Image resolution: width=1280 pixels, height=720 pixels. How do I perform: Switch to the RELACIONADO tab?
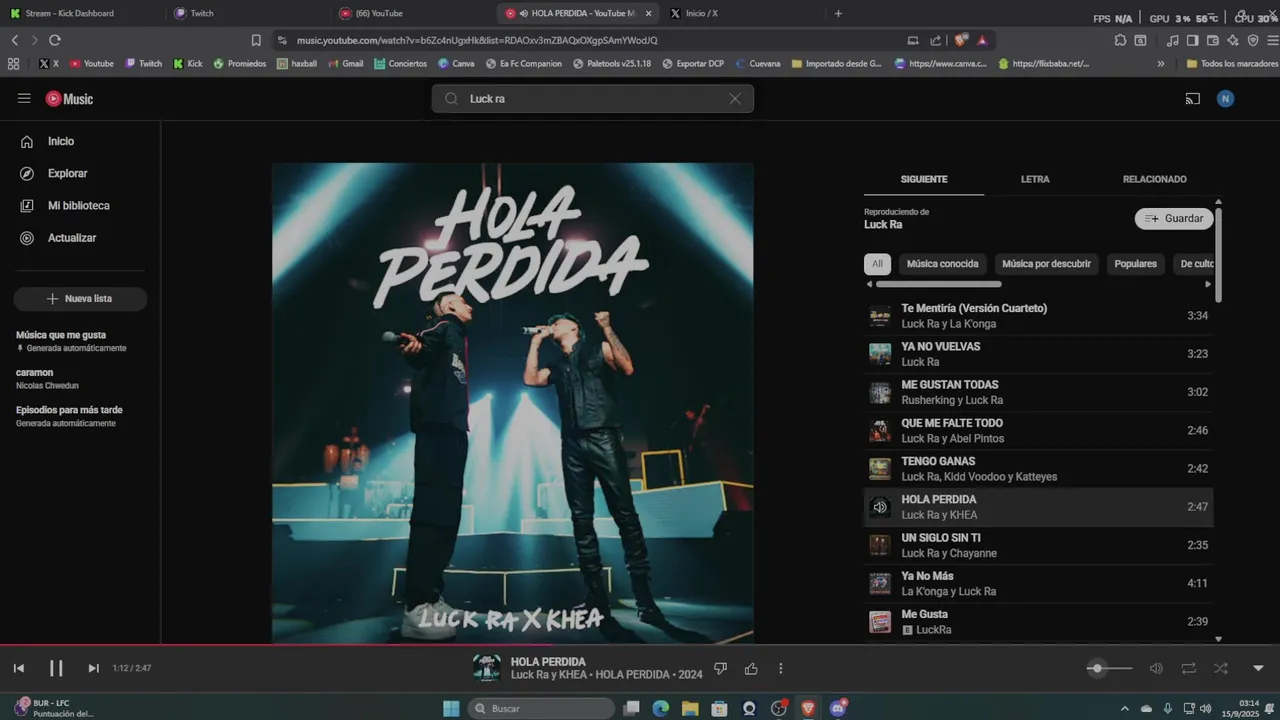coord(1154,179)
